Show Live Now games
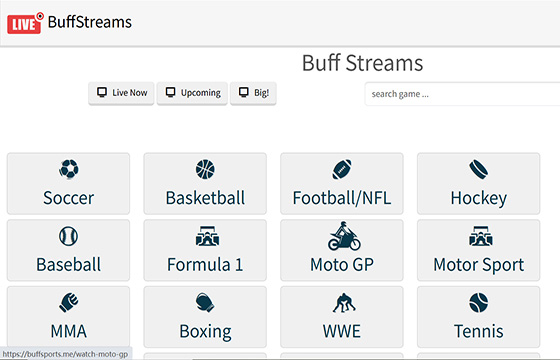 pos(121,93)
